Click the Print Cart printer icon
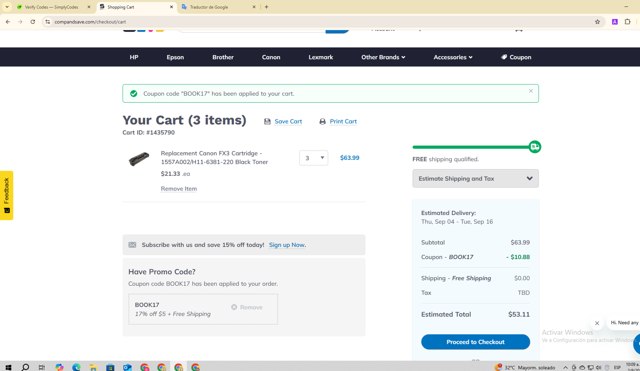The width and height of the screenshot is (640, 371). (x=322, y=121)
